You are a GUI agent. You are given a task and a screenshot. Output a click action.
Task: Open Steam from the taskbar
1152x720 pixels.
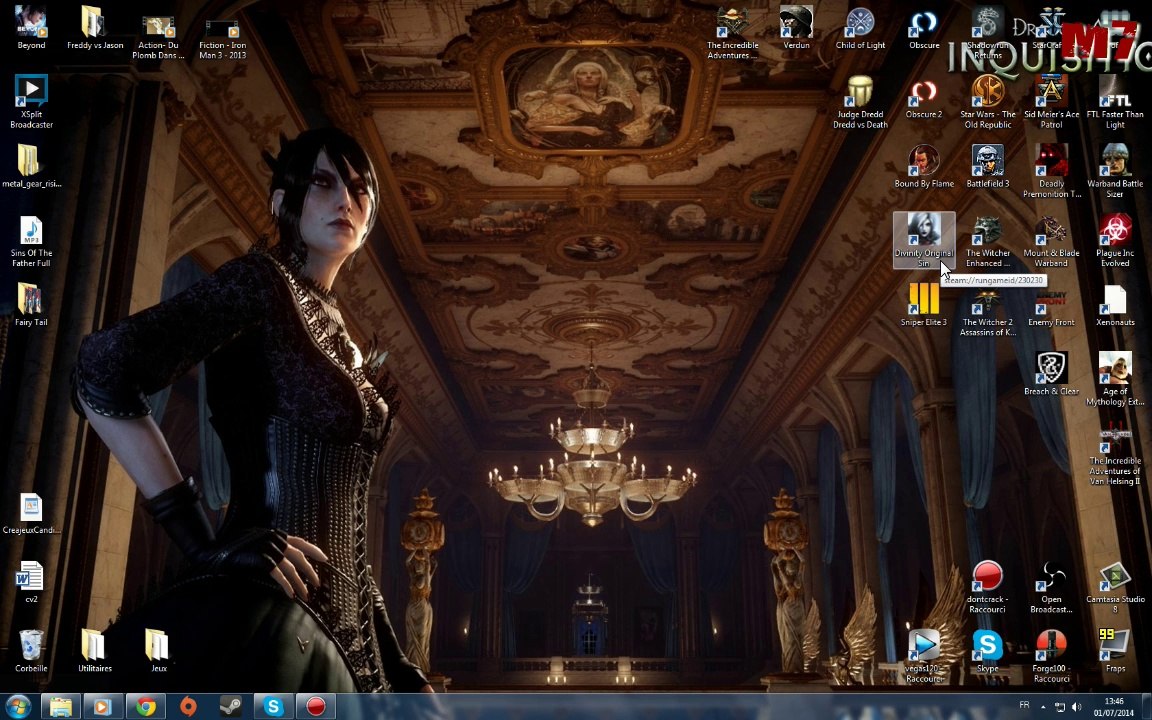[231, 707]
